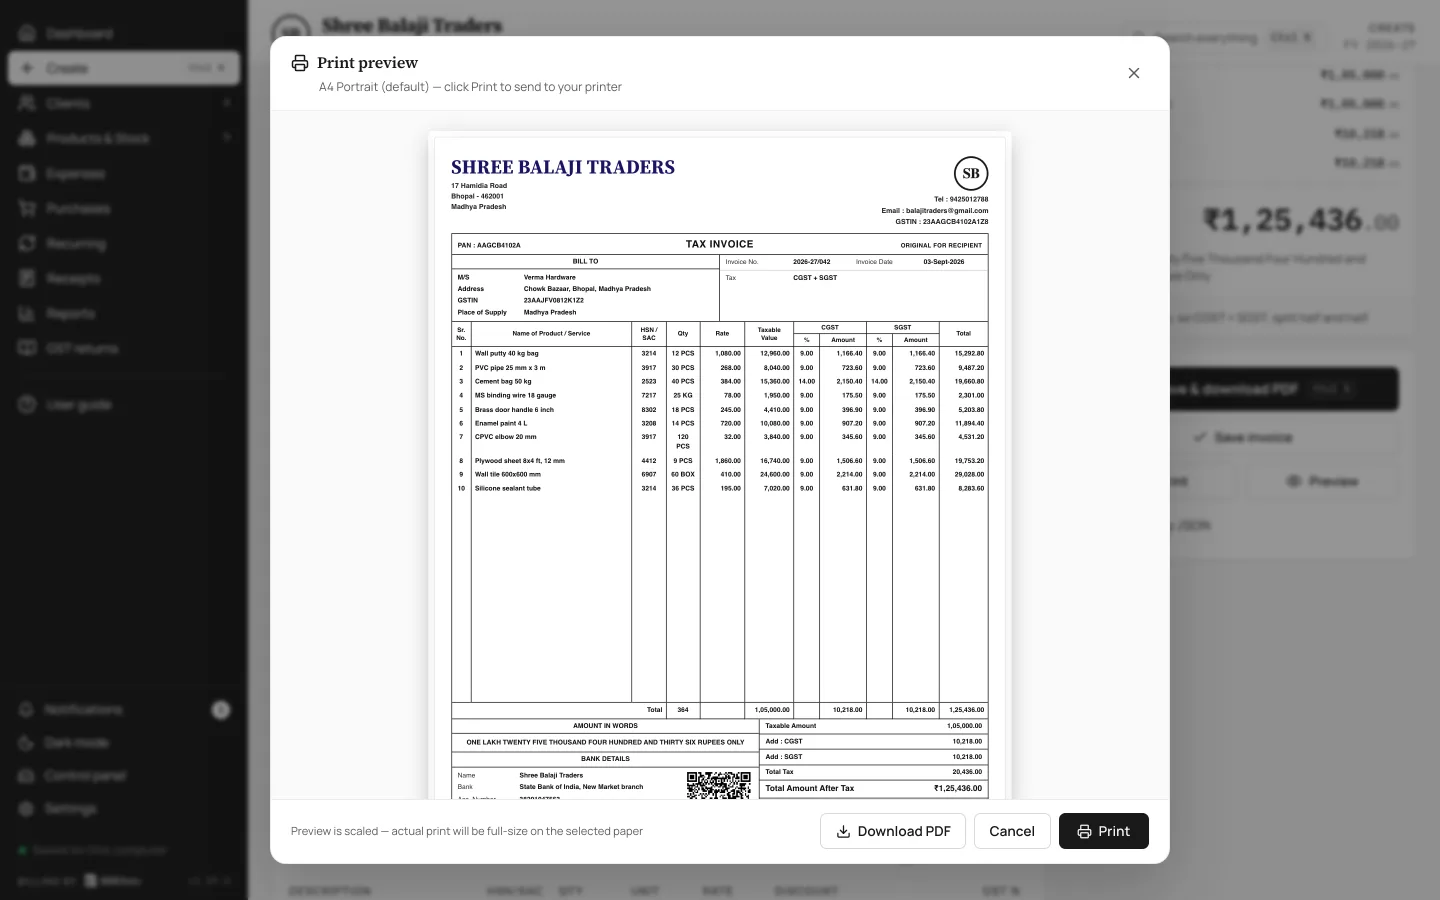Click the email balajitraders@gmail.com line
This screenshot has height=900, width=1440.
coord(934,210)
